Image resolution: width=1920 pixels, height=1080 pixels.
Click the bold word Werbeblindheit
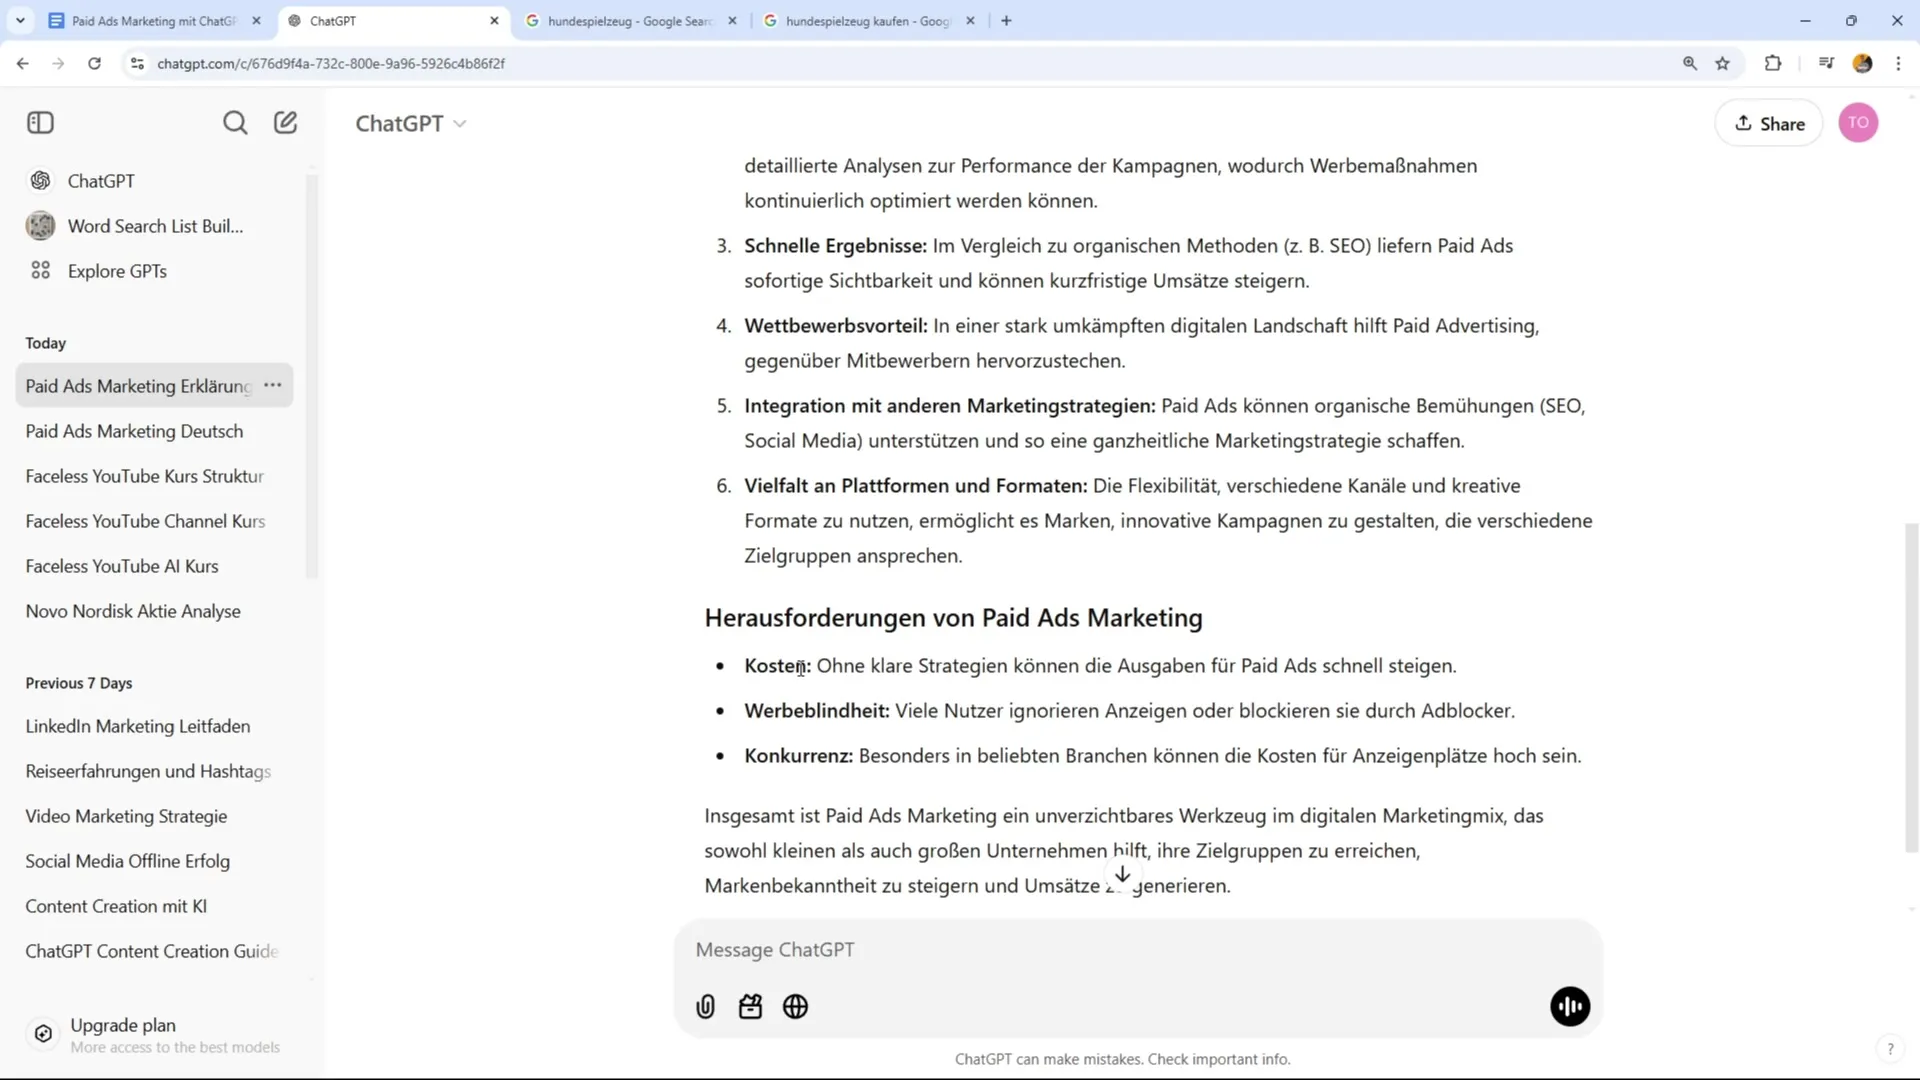tap(817, 711)
